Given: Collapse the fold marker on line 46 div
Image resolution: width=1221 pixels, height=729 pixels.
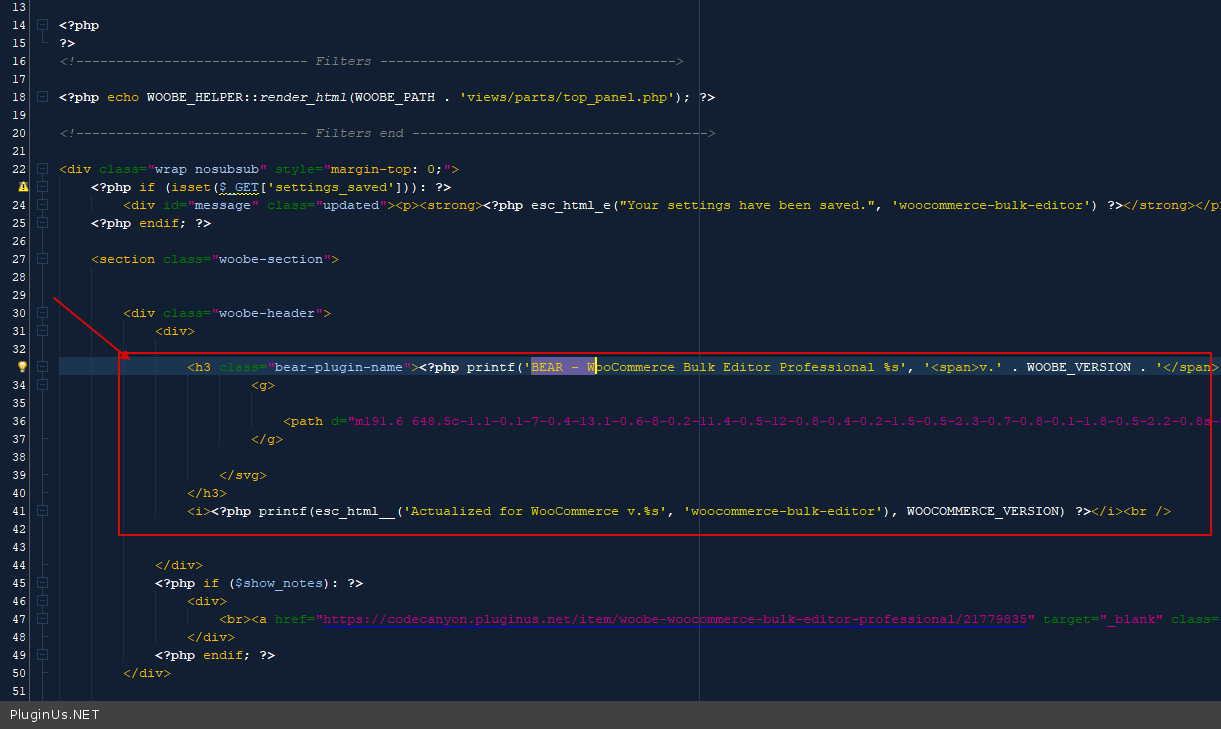Looking at the screenshot, I should 42,601.
